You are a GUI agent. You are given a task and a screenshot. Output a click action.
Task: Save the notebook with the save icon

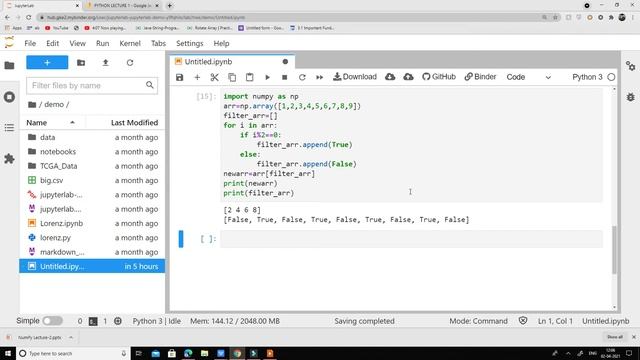(180, 77)
